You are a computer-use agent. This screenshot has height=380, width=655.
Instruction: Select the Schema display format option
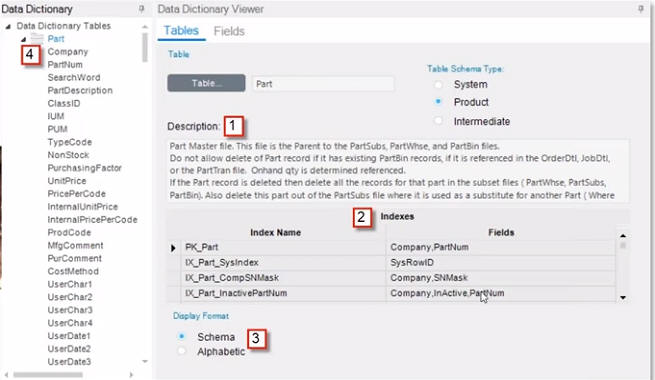182,336
